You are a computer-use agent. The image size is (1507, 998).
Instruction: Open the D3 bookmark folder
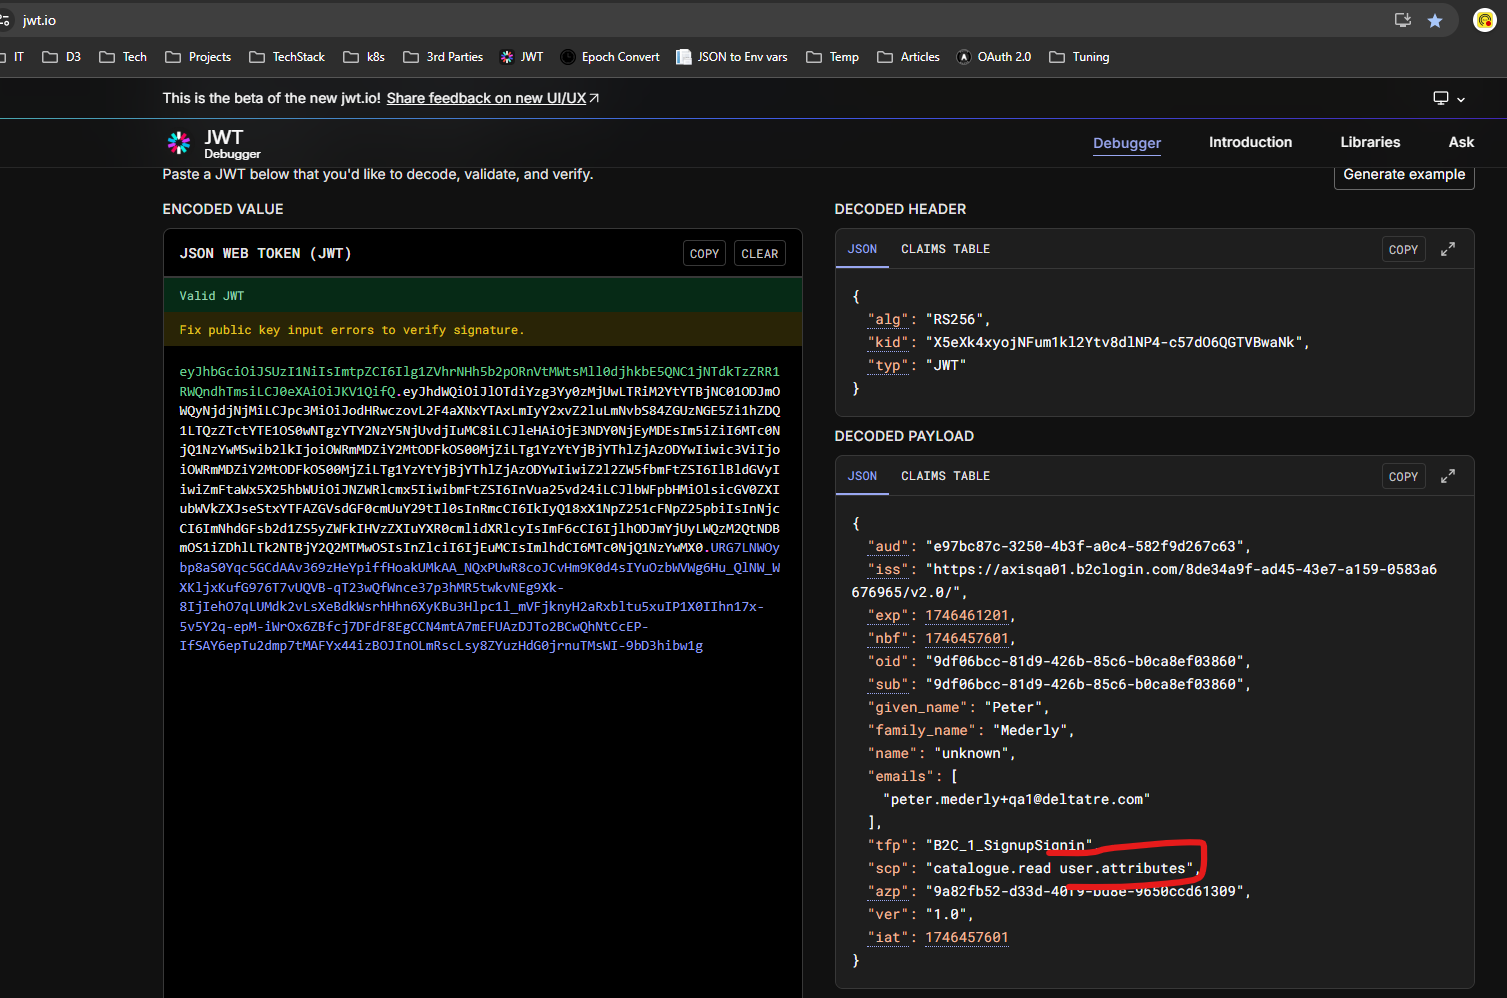[x=62, y=57]
